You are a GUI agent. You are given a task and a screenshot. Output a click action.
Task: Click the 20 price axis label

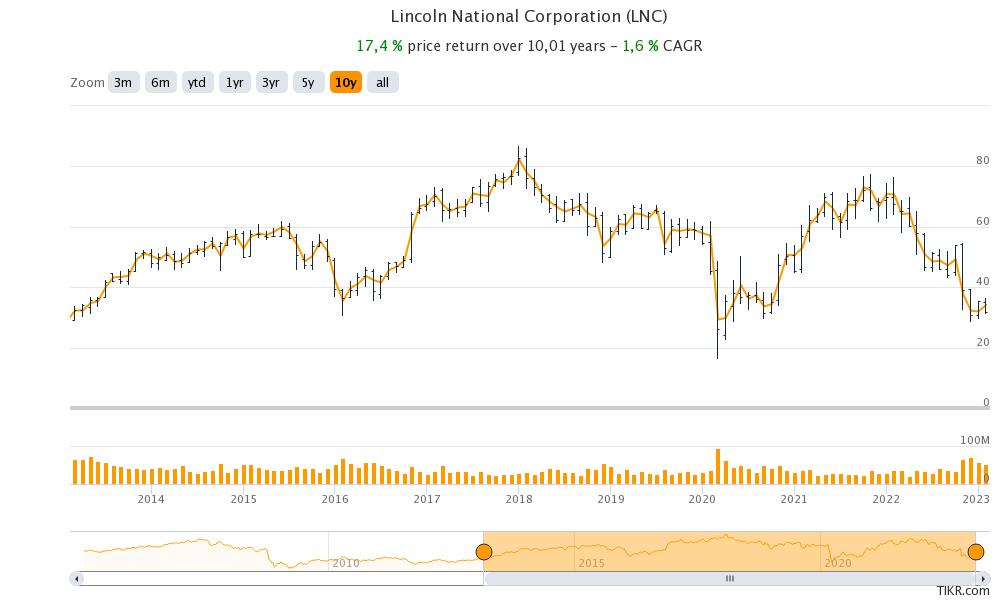tap(983, 342)
